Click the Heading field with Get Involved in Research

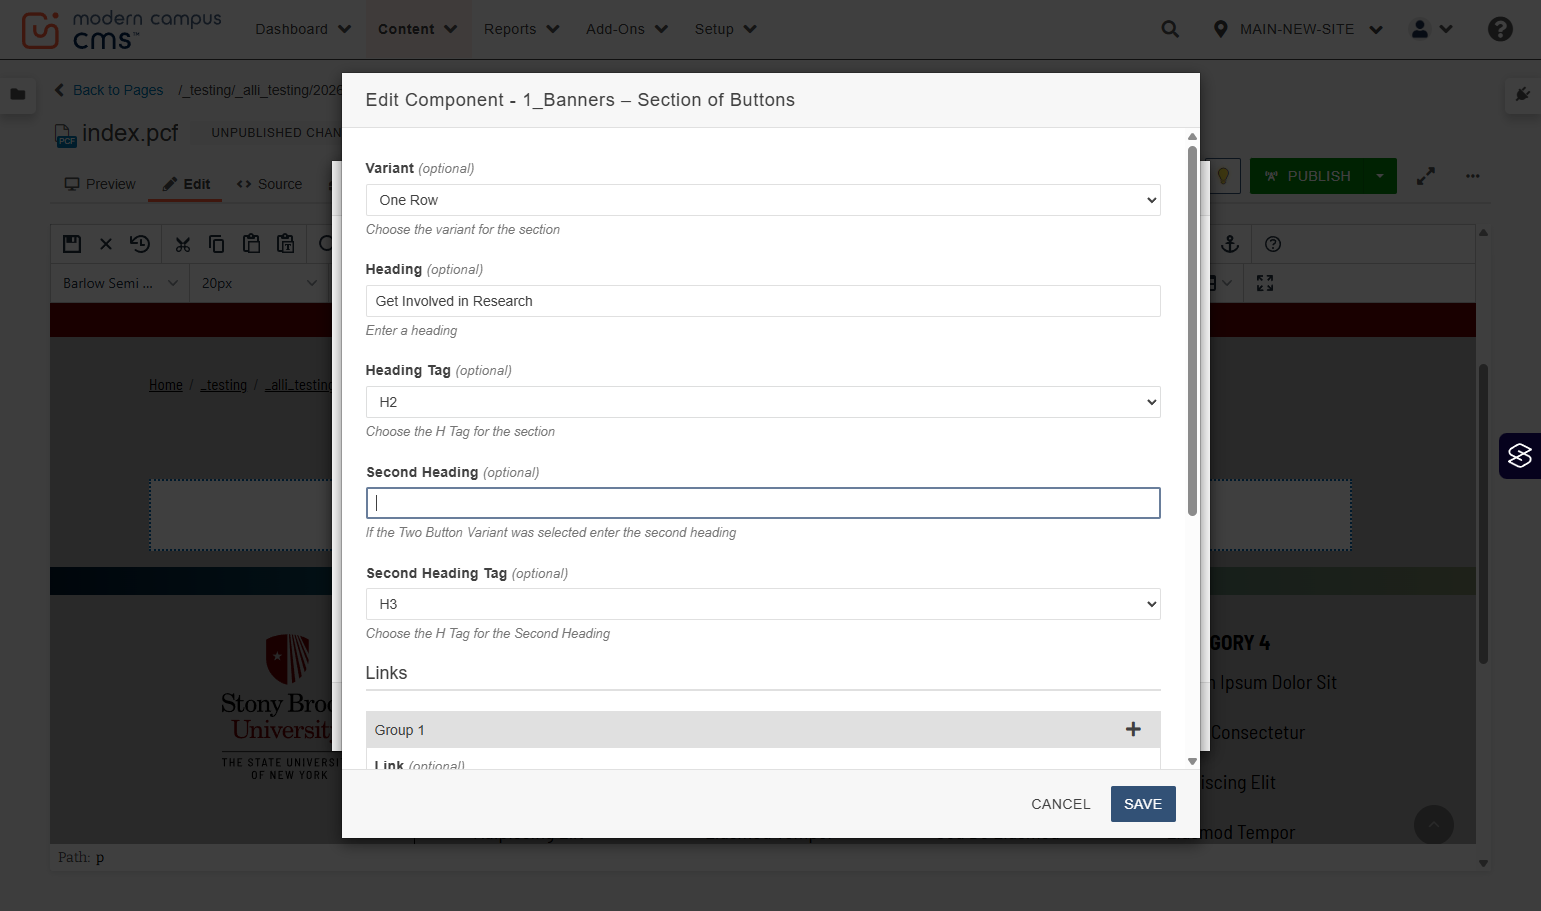tap(763, 301)
